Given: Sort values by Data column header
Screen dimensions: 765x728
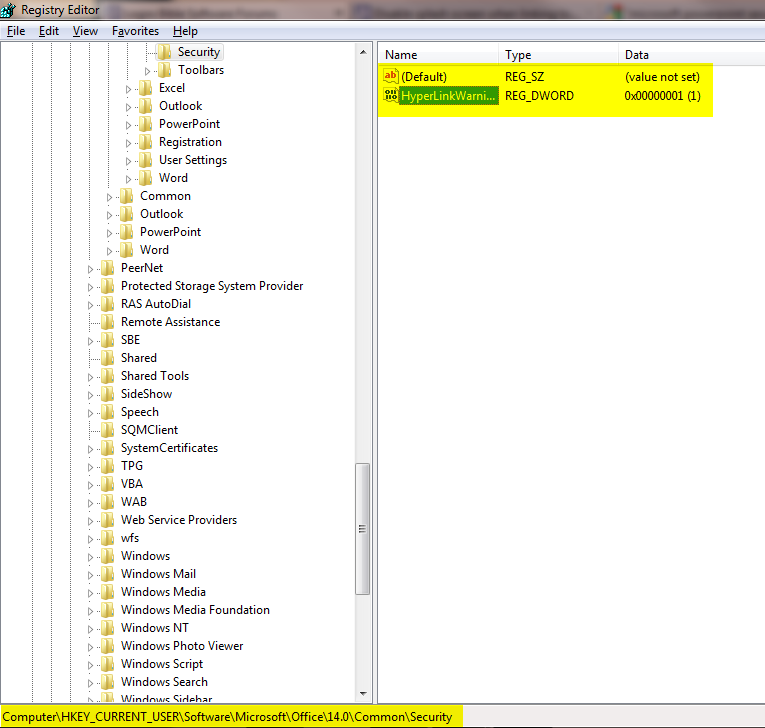Looking at the screenshot, I should pos(691,55).
